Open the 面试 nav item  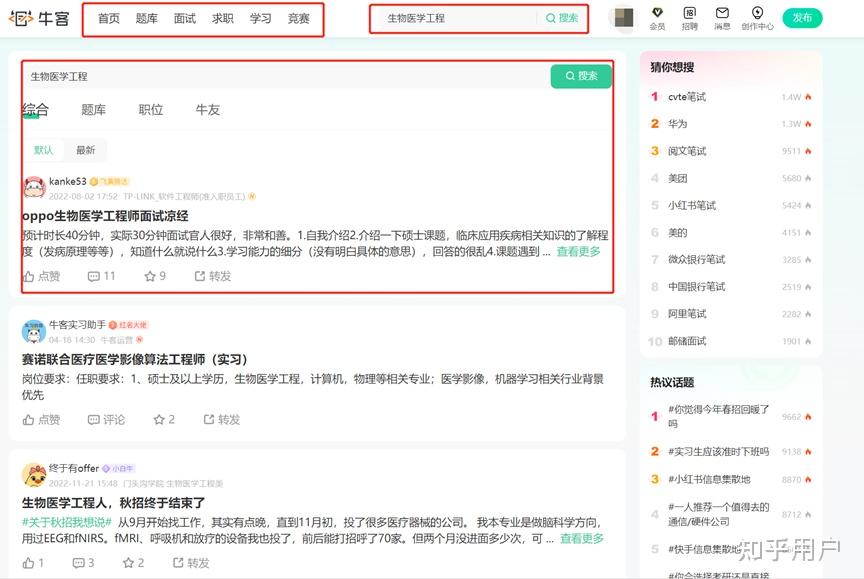(185, 19)
